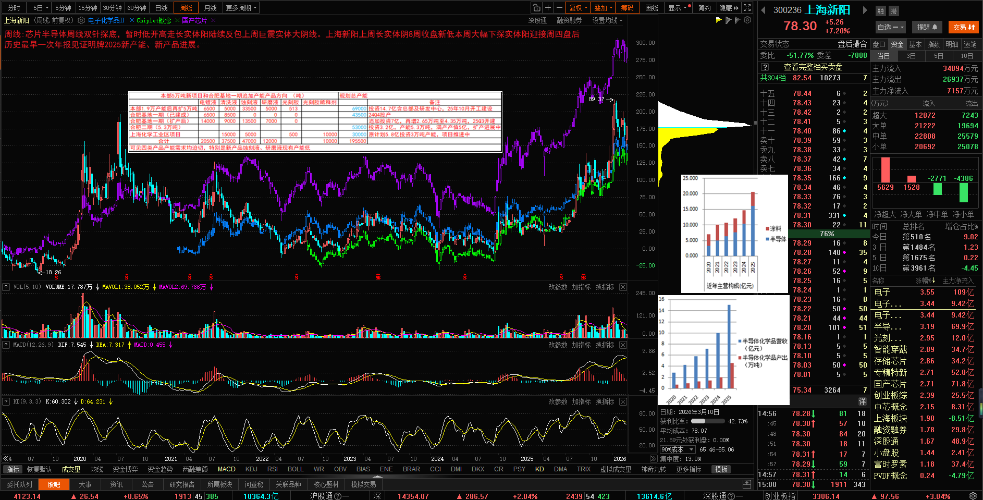Select the TRIX indicator tab
Image resolution: width=983 pixels, height=500 pixels.
pyautogui.click(x=584, y=469)
